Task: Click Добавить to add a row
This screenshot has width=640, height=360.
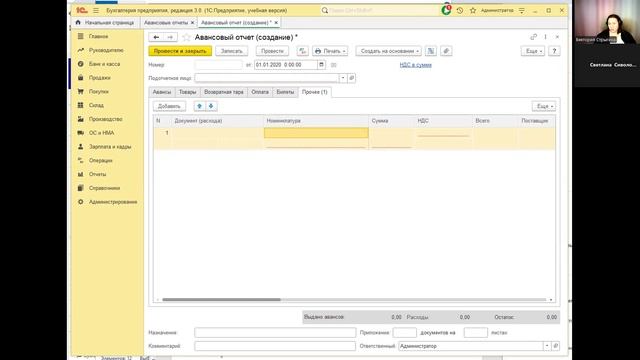Action: pyautogui.click(x=169, y=106)
